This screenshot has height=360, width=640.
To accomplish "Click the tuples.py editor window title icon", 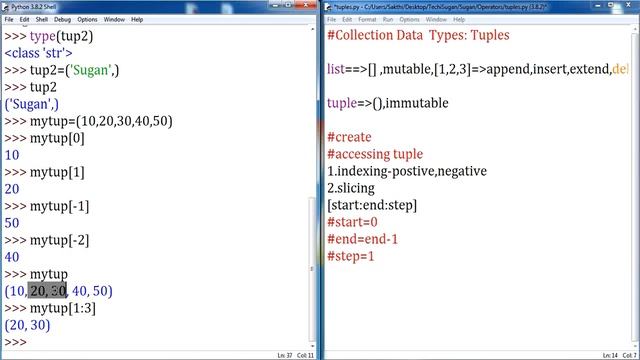I will pyautogui.click(x=329, y=7).
